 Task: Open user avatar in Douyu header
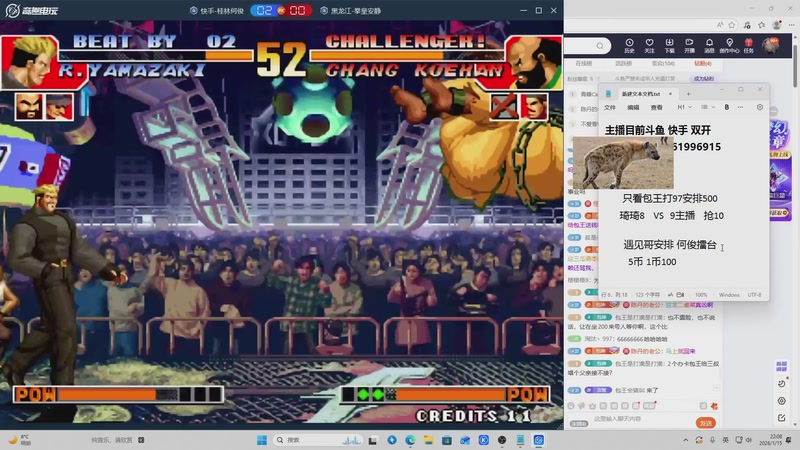(770, 45)
